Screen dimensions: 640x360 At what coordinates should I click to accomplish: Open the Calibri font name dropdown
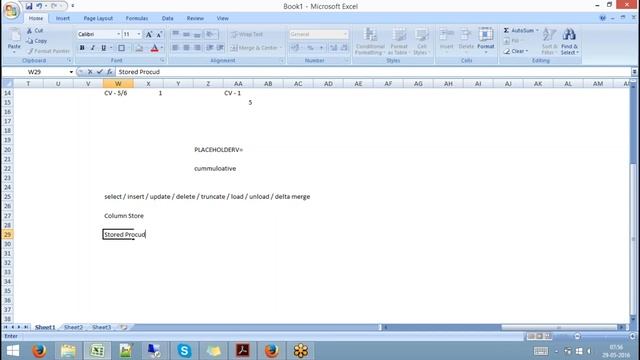(119, 34)
